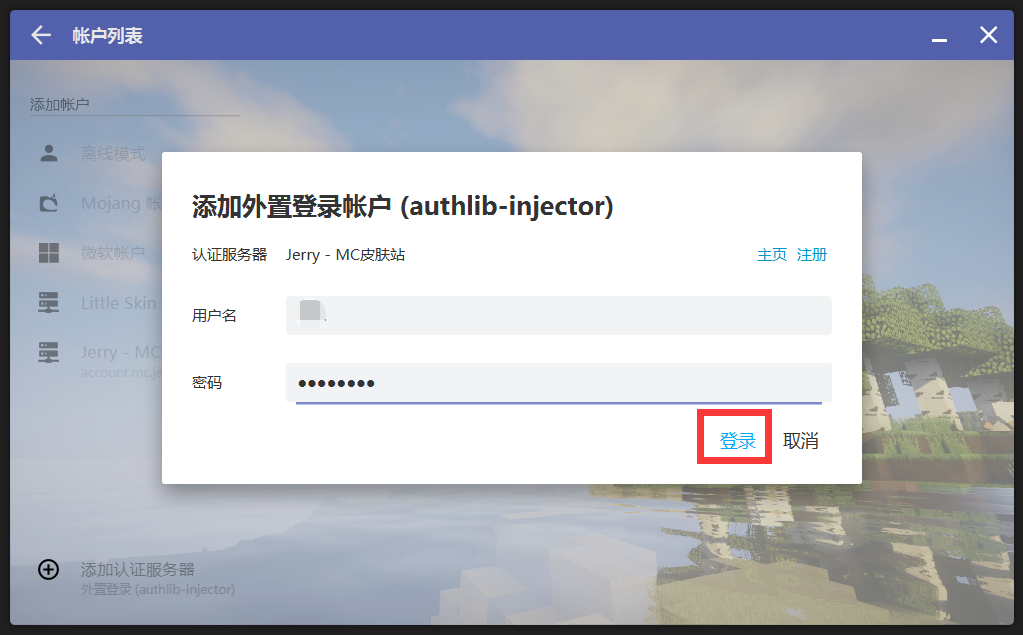The height and width of the screenshot is (635, 1023).
Task: Select the Mojang account entry label
Action: (x=120, y=204)
